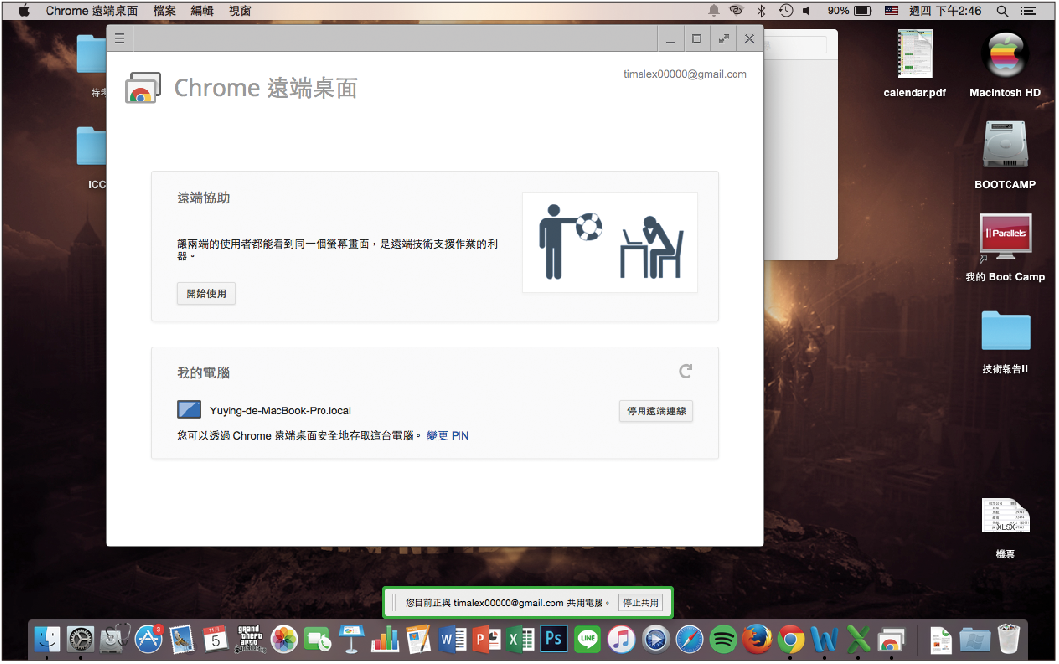
Task: Open Keynote from the Dock
Action: tap(351, 638)
